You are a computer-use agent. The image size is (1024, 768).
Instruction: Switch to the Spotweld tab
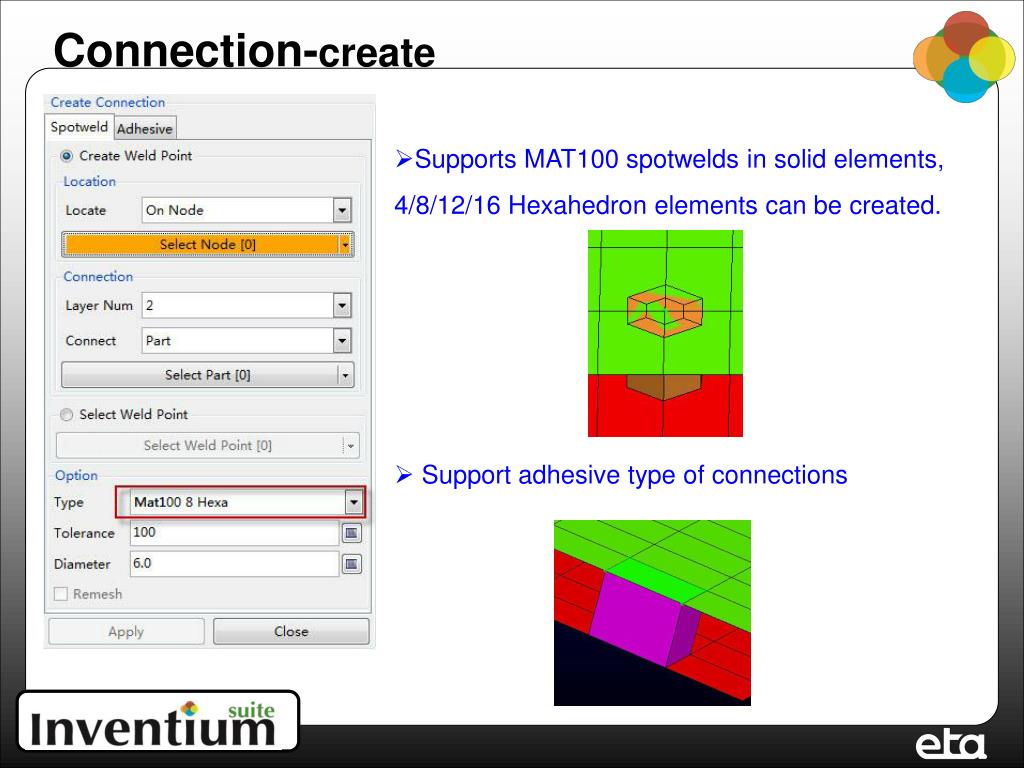pyautogui.click(x=79, y=127)
